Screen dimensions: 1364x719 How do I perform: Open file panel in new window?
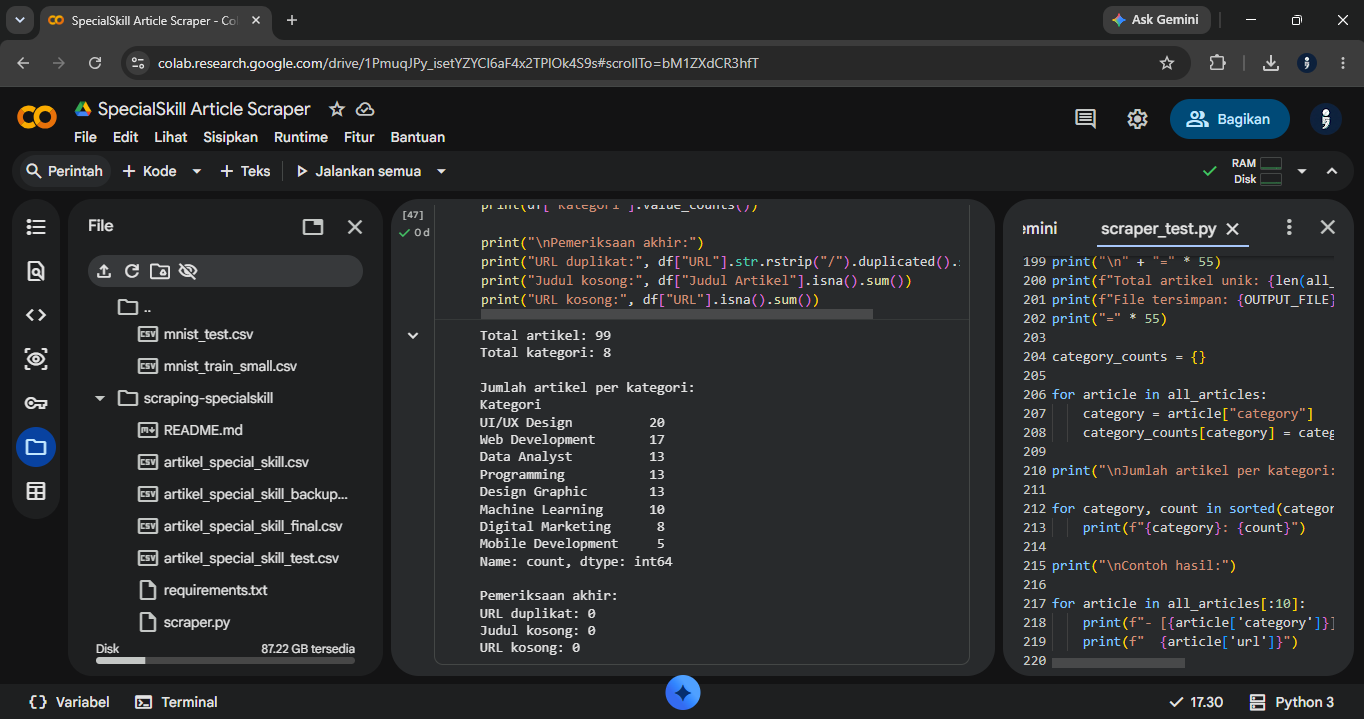coord(313,227)
